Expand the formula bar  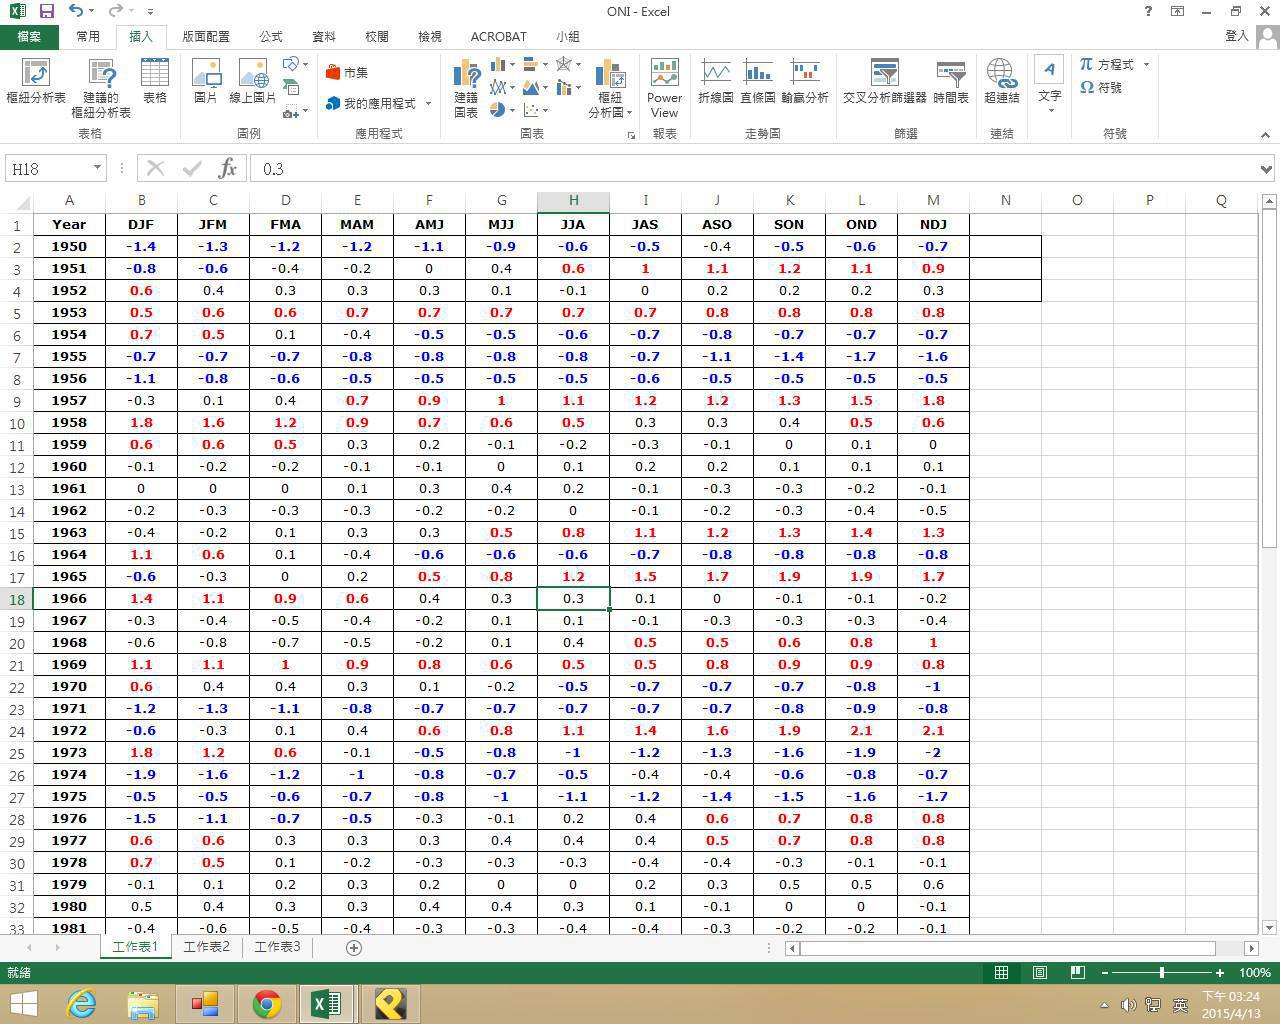(1266, 169)
